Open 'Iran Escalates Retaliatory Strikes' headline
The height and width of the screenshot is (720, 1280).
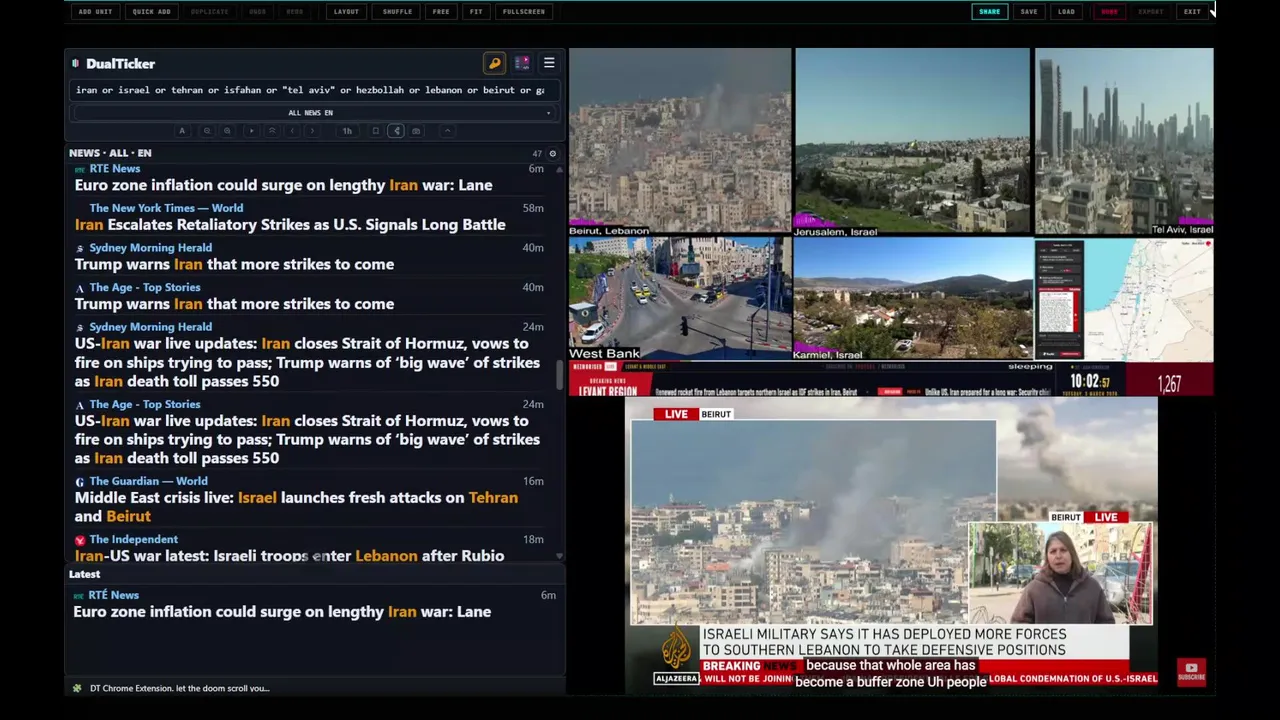pos(290,225)
